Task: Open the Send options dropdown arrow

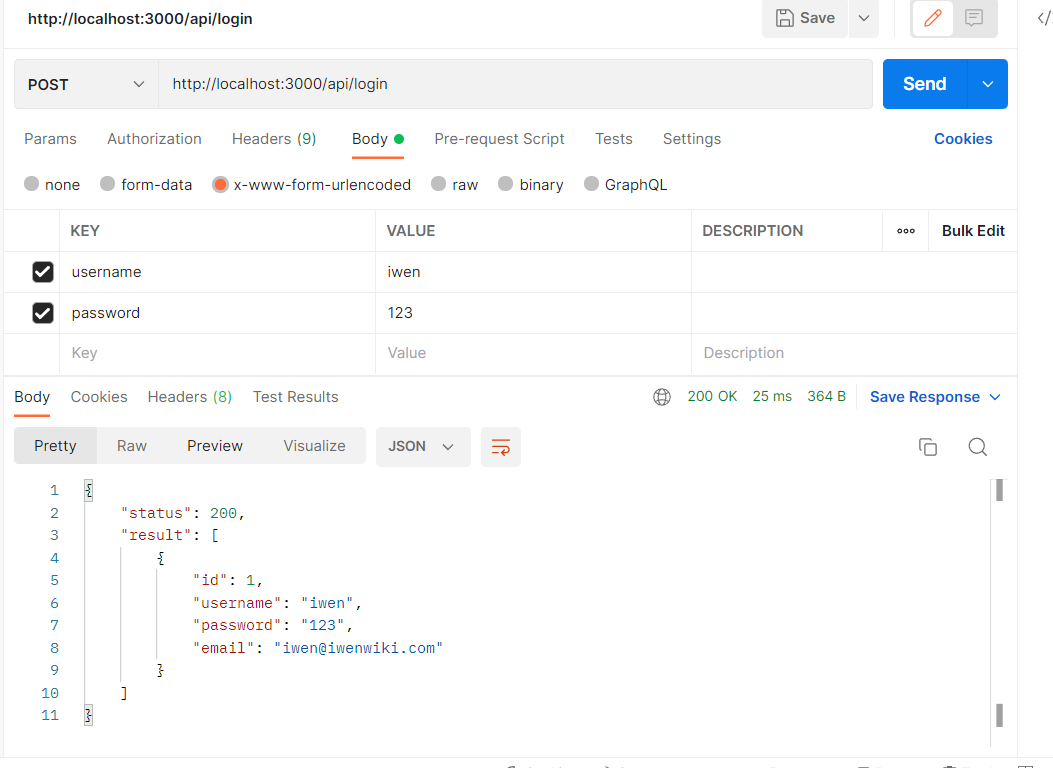Action: pyautogui.click(x=988, y=84)
